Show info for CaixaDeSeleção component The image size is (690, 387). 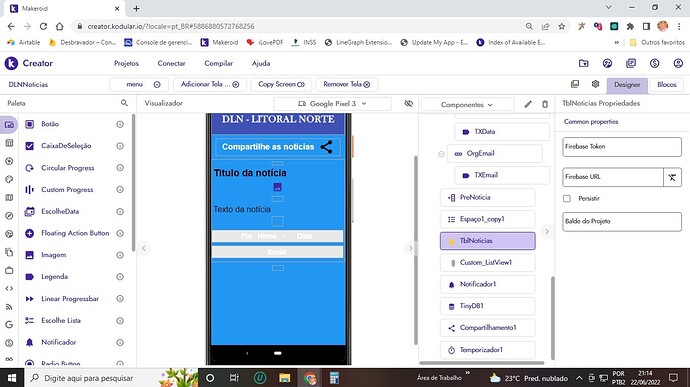coord(120,146)
